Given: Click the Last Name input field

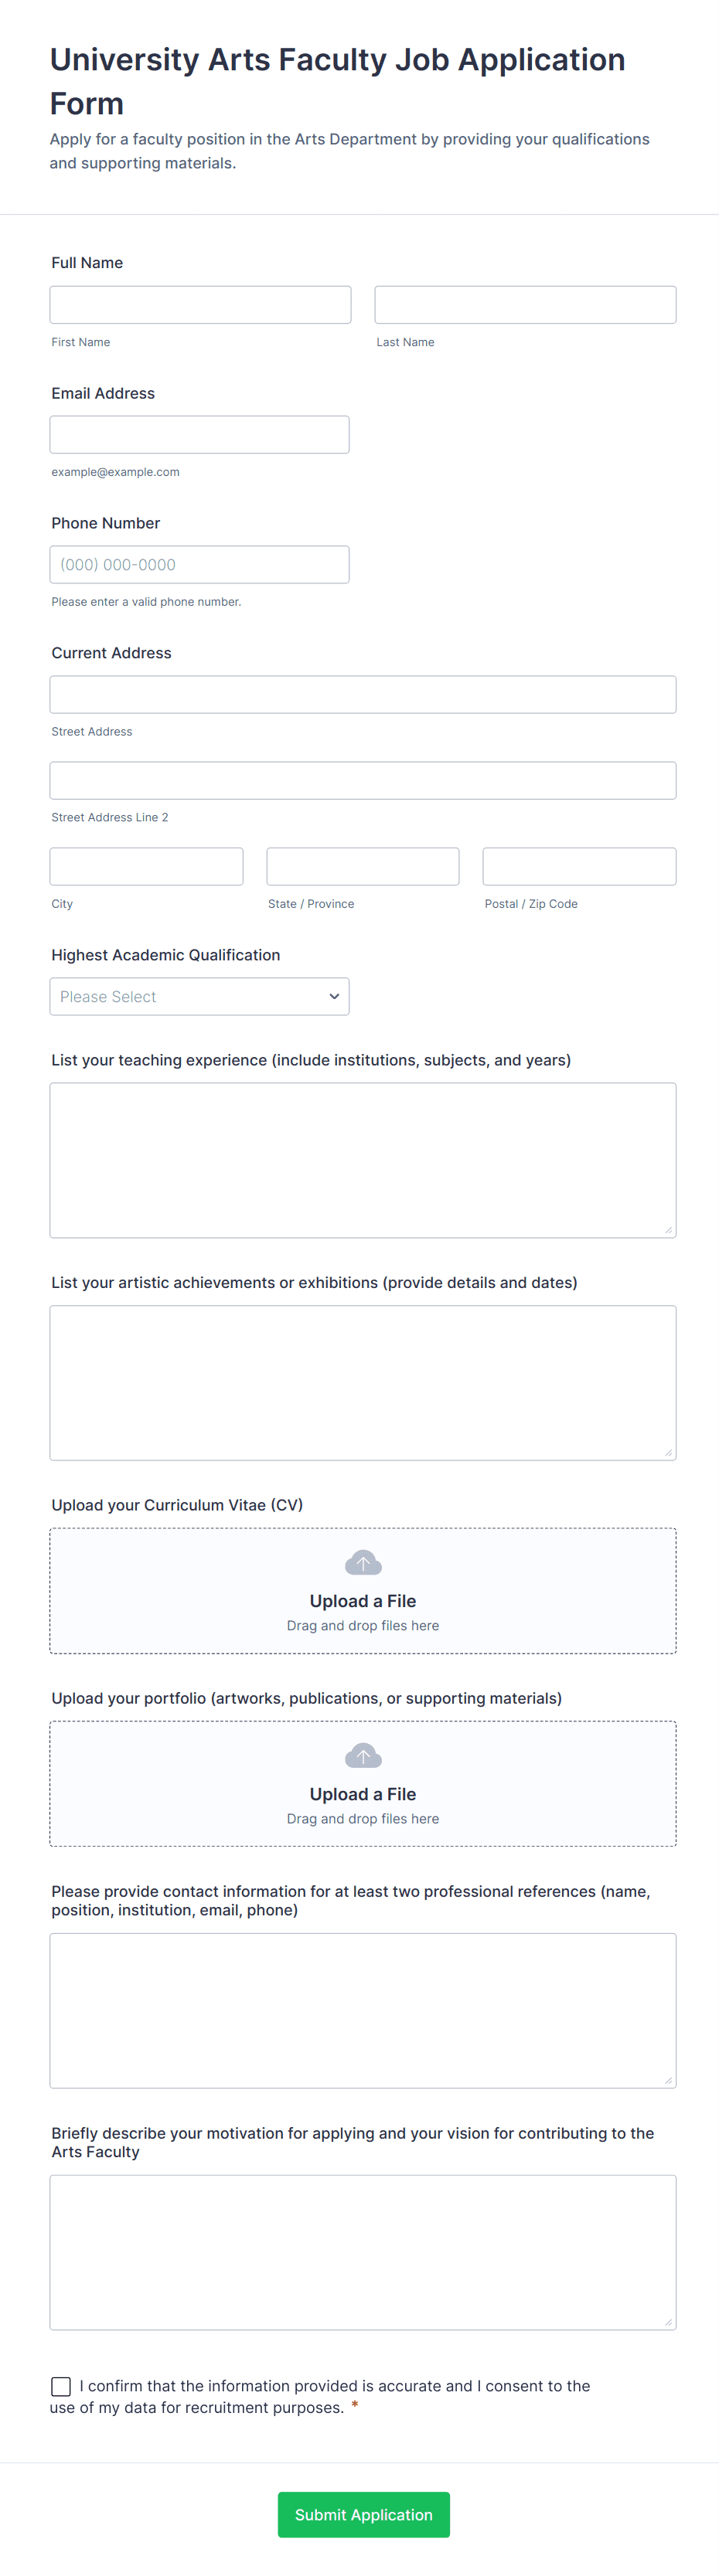Looking at the screenshot, I should pos(524,304).
